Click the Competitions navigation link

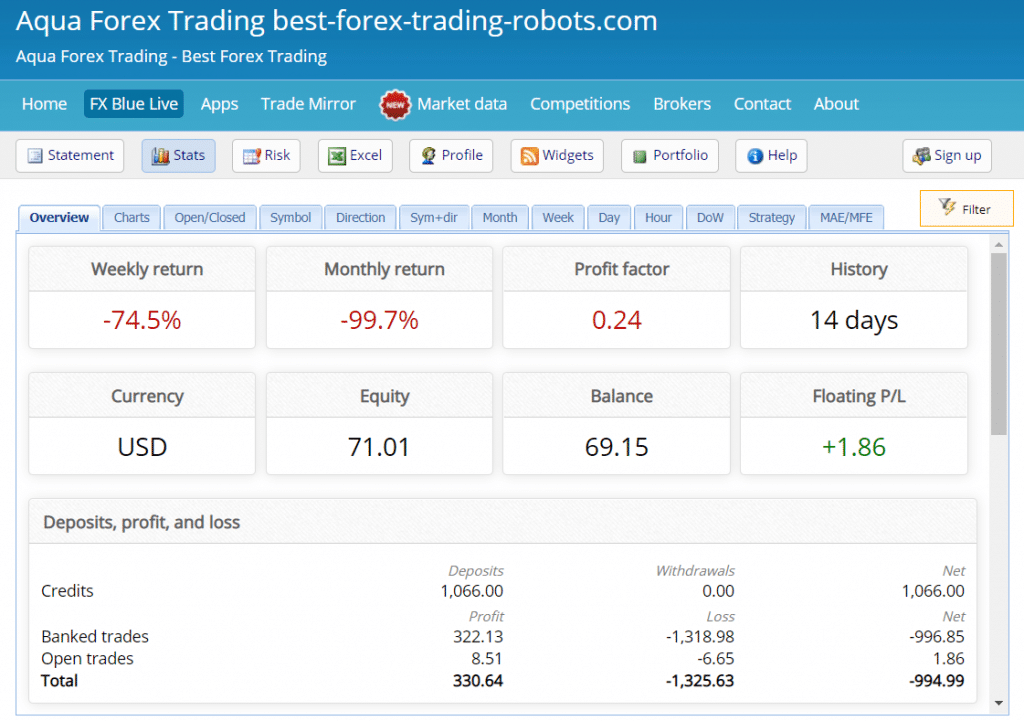pyautogui.click(x=580, y=104)
